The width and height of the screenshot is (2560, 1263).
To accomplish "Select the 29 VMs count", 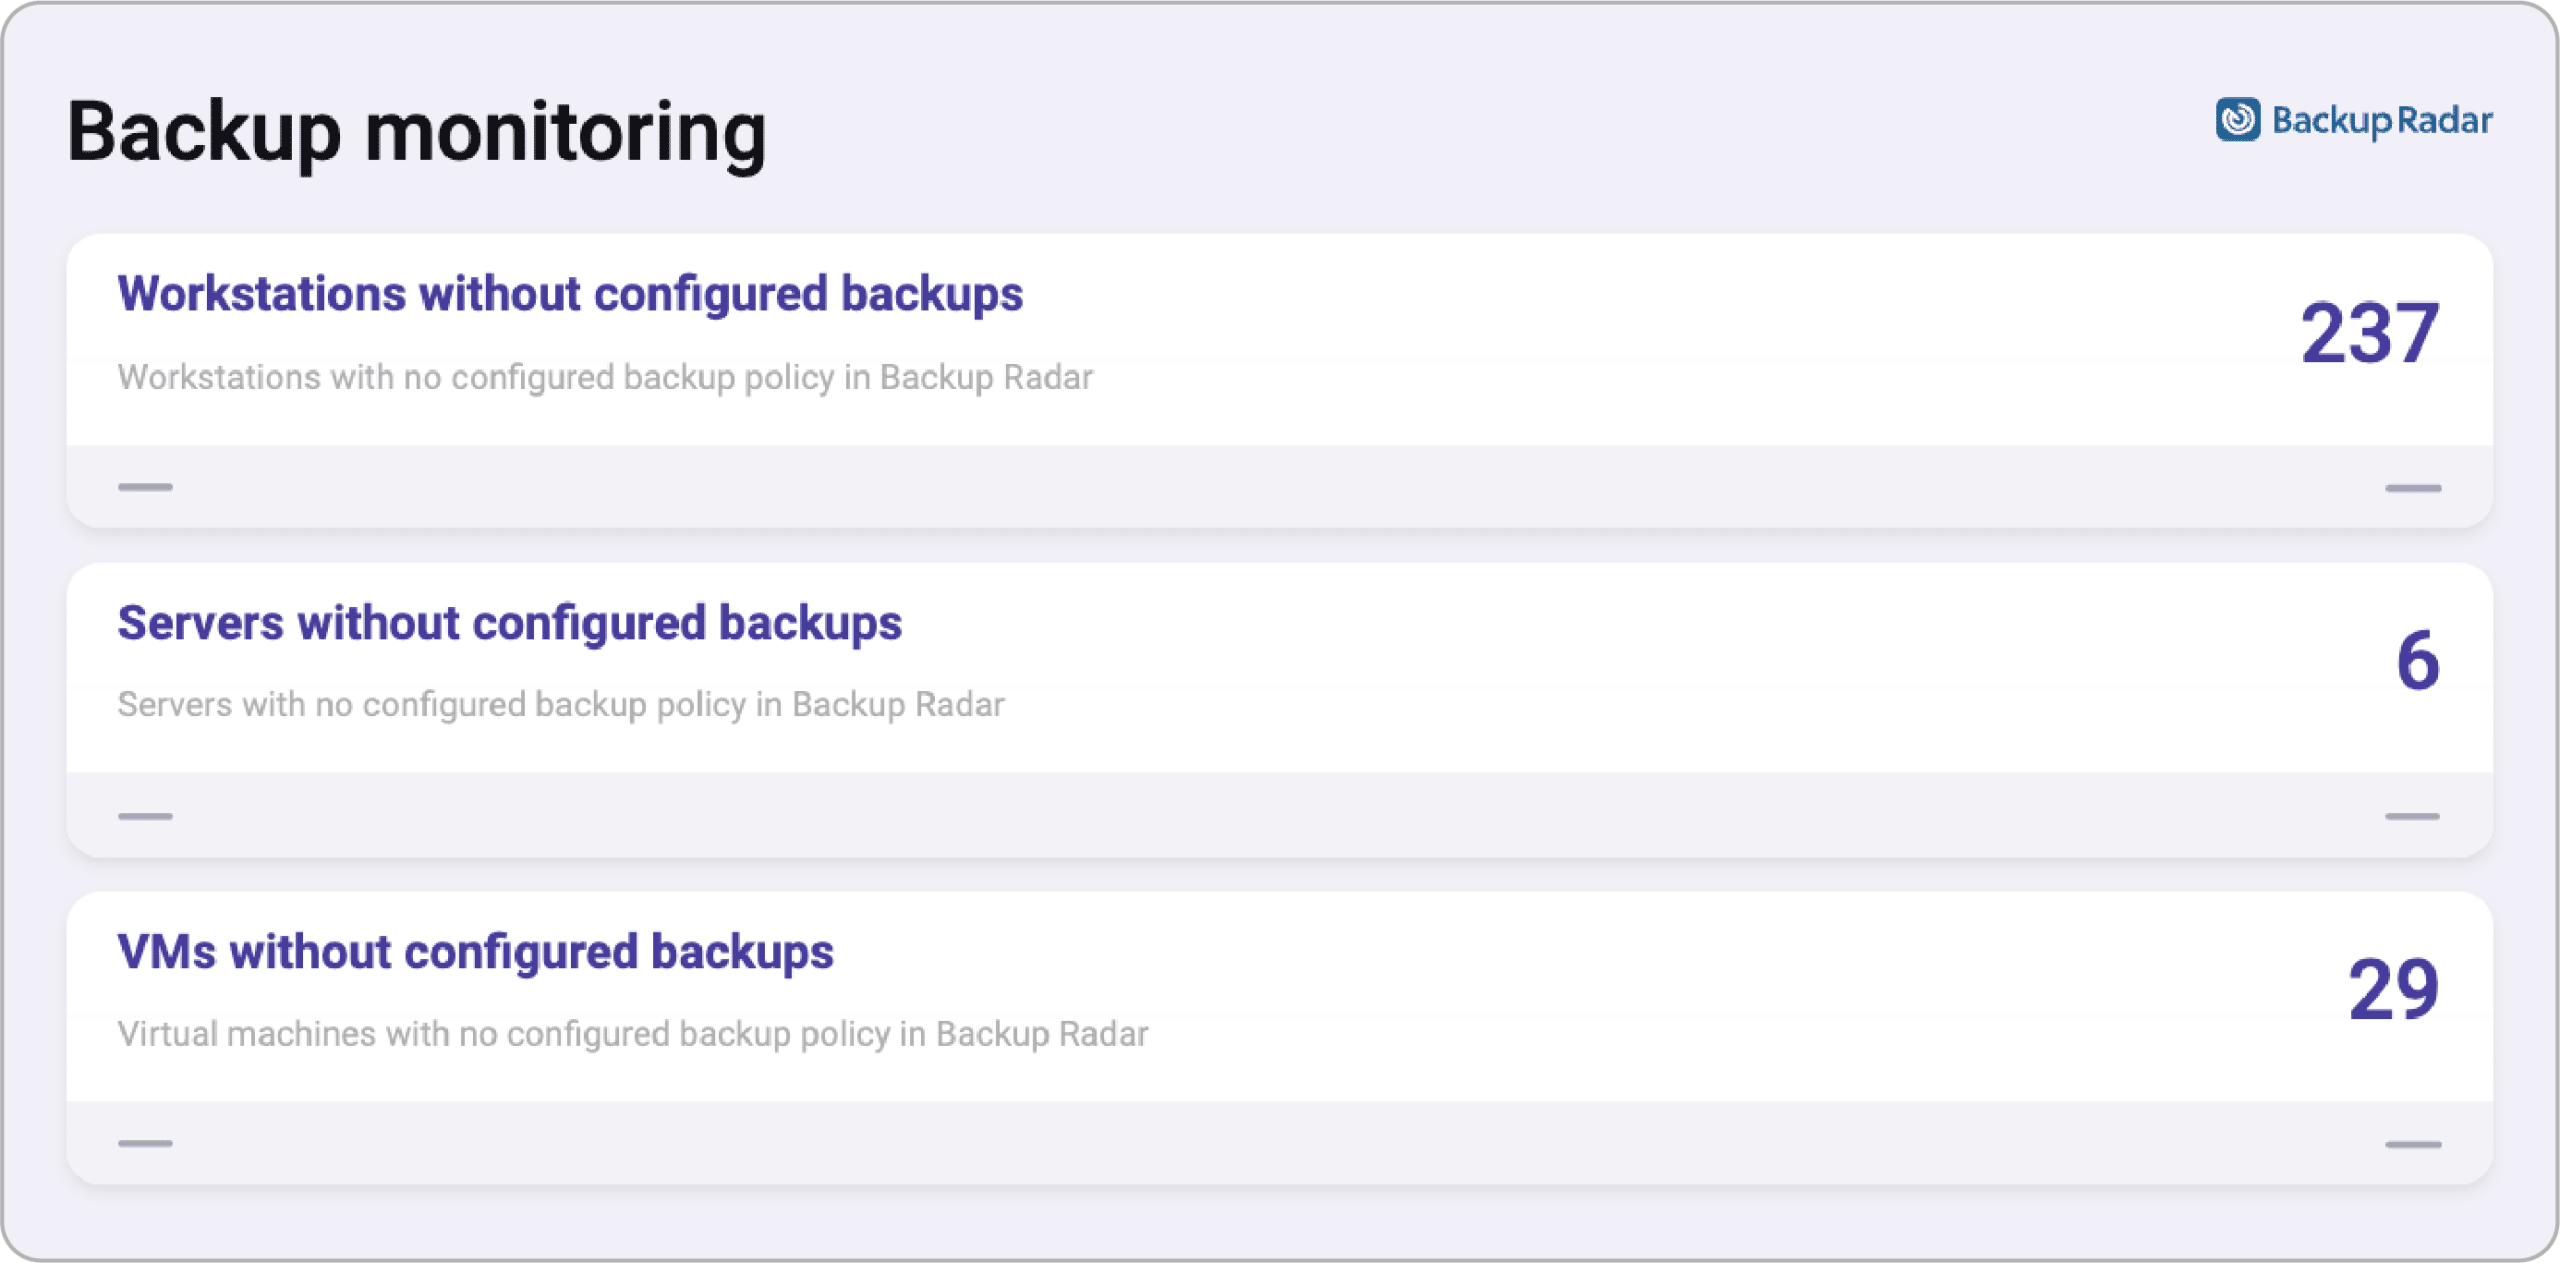I will (x=2393, y=990).
